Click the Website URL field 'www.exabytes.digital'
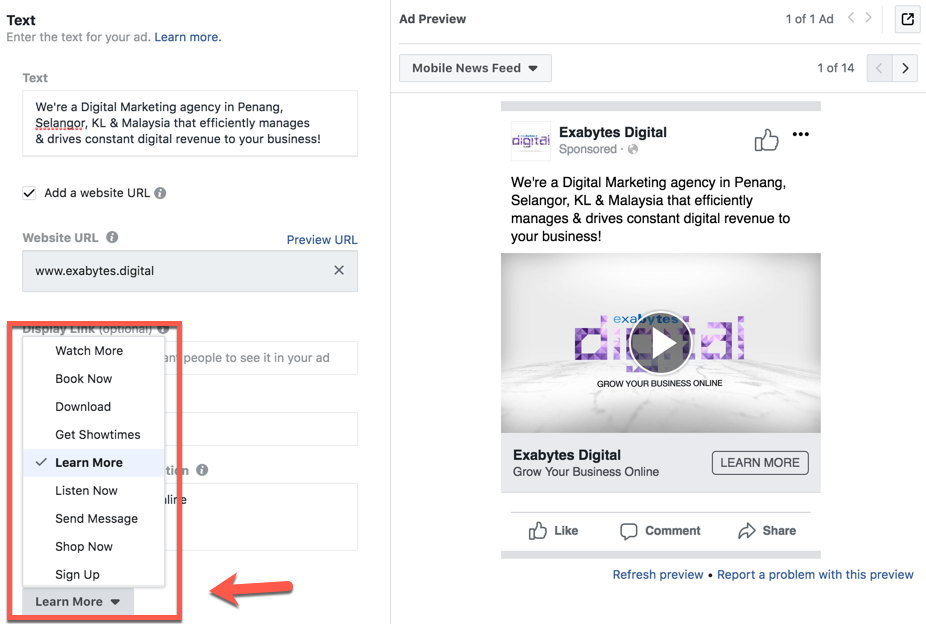The image size is (926, 624). [x=190, y=271]
